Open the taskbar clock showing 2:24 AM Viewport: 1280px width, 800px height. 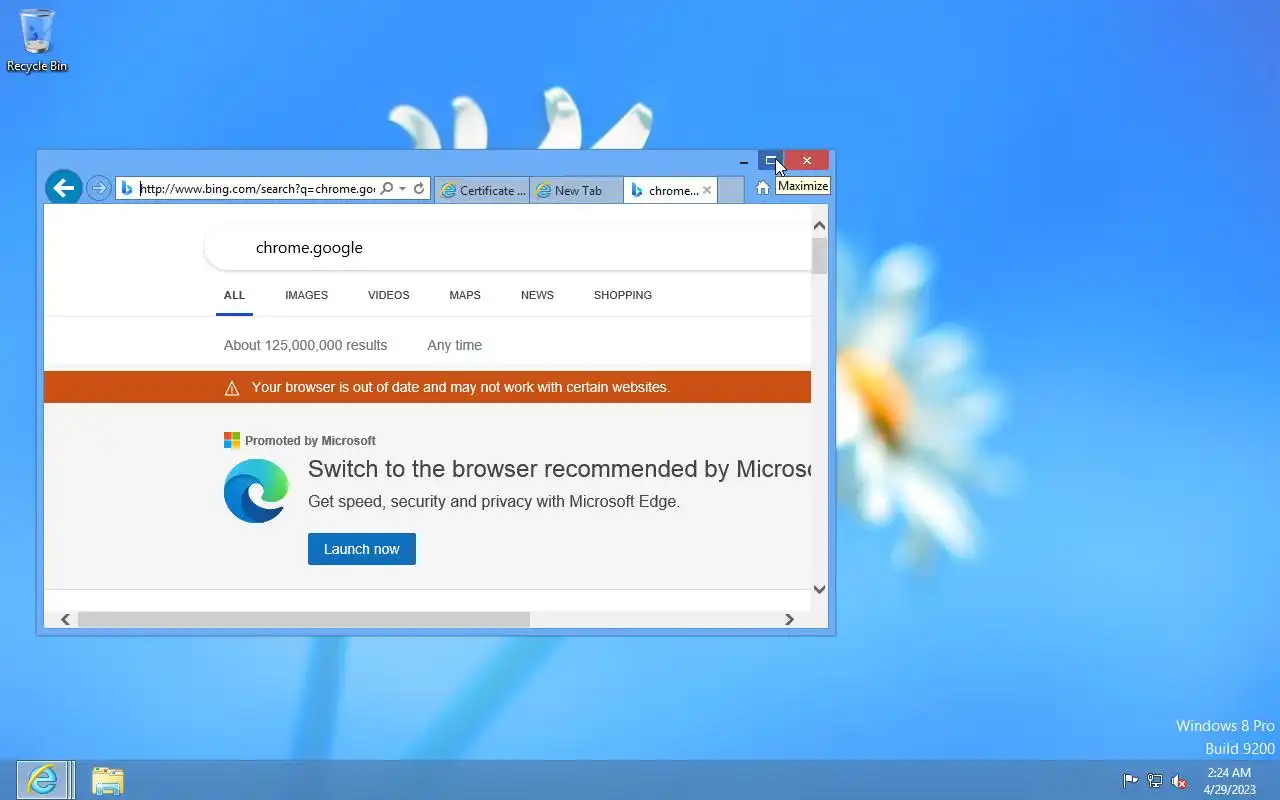coord(1229,781)
